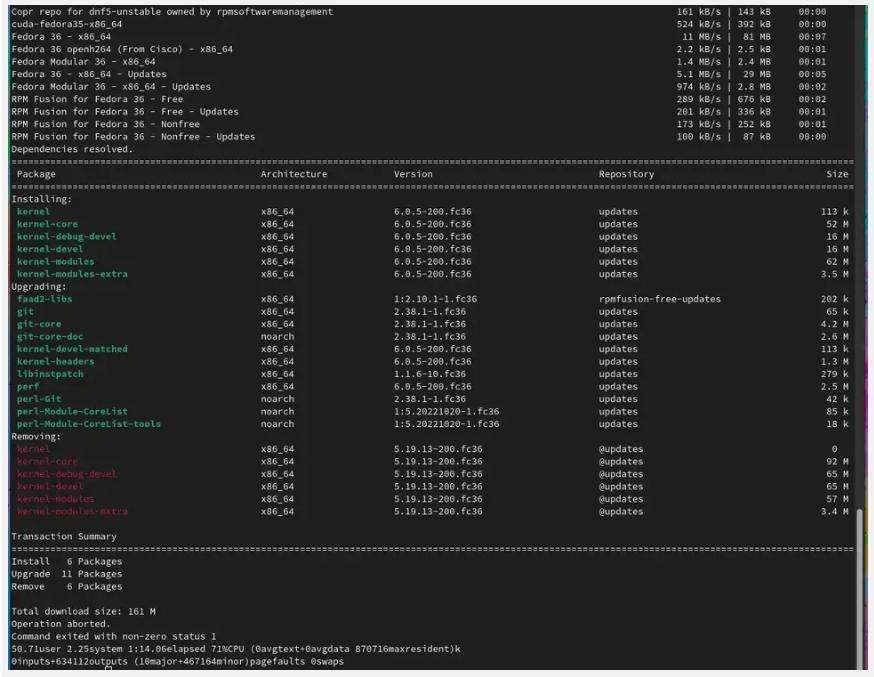
Task: Click the green kernel-modules-extra package name
Action: click(72, 274)
